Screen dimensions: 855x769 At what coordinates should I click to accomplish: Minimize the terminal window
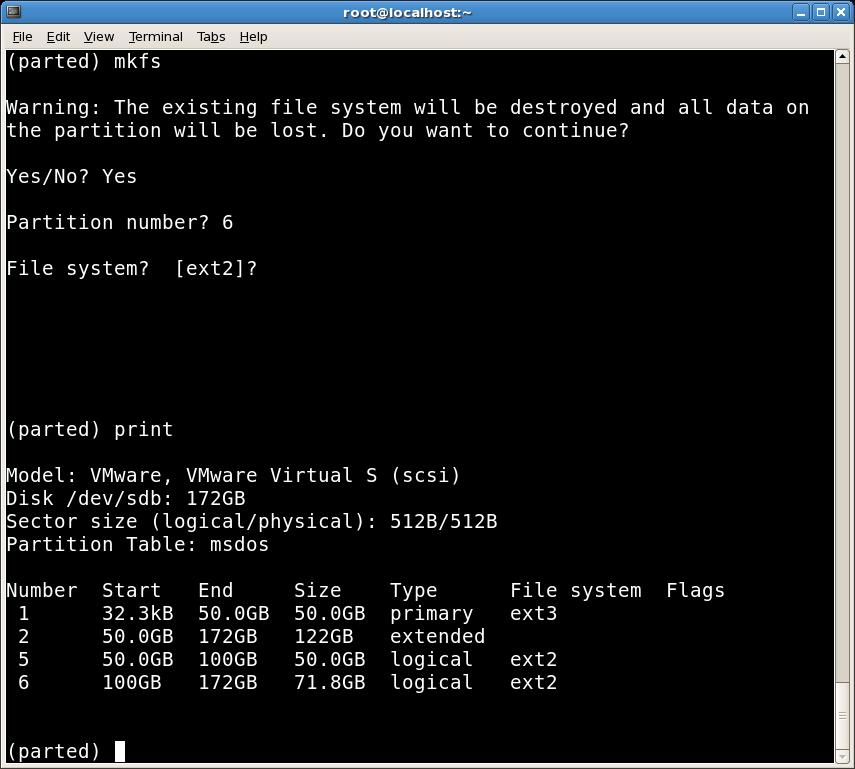(801, 12)
